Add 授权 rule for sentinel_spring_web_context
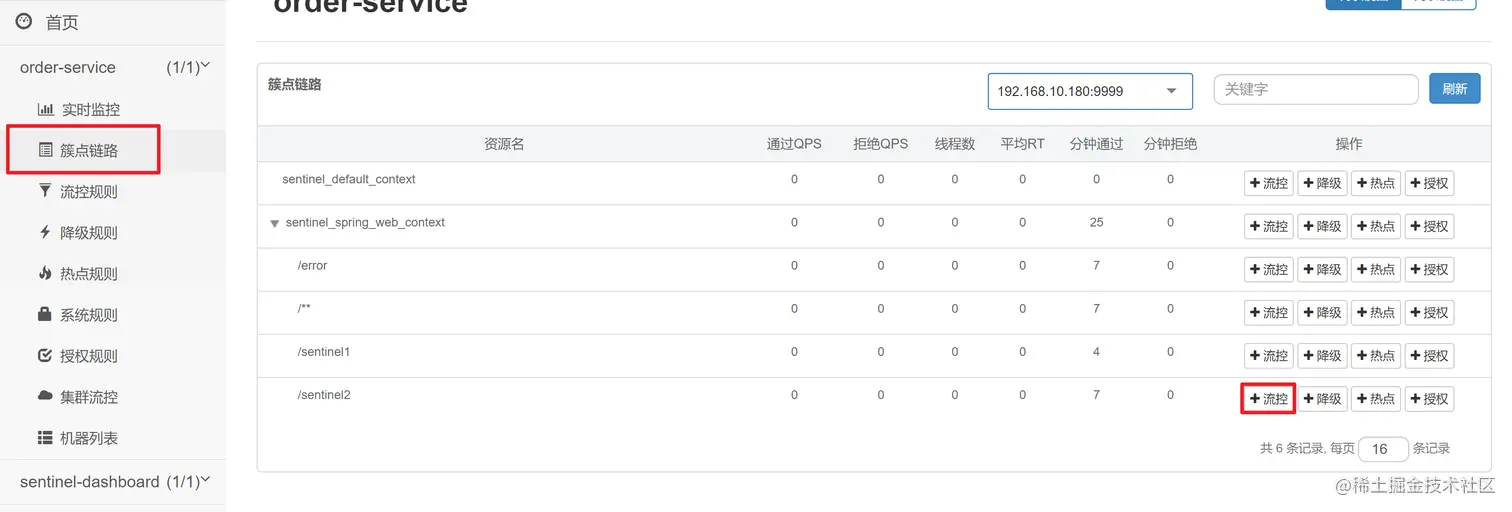Image resolution: width=1512 pixels, height=512 pixels. pos(1429,227)
